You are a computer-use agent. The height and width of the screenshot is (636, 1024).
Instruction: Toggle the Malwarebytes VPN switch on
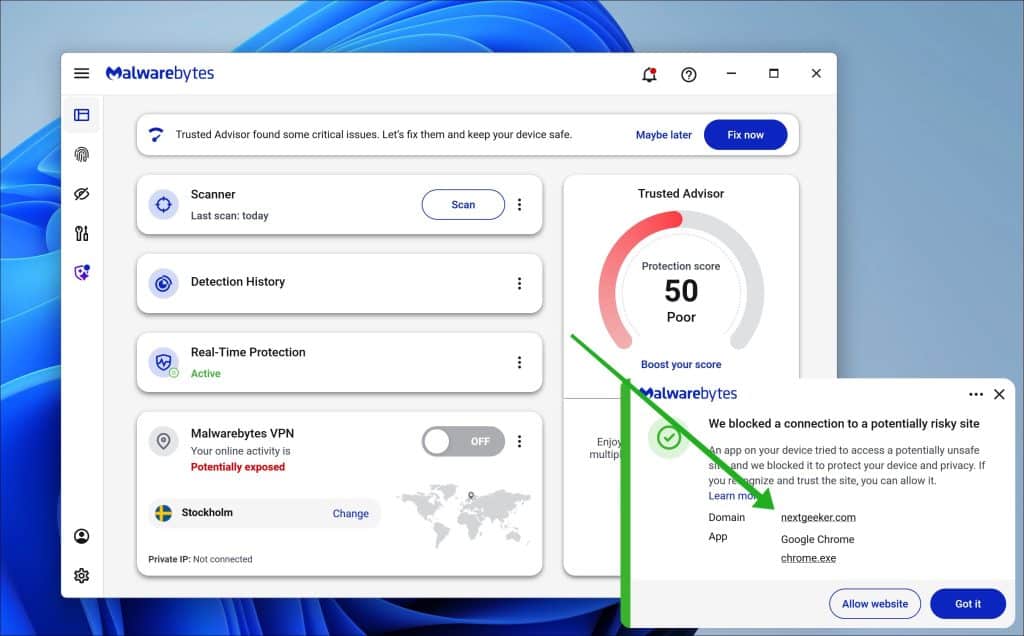pos(463,441)
